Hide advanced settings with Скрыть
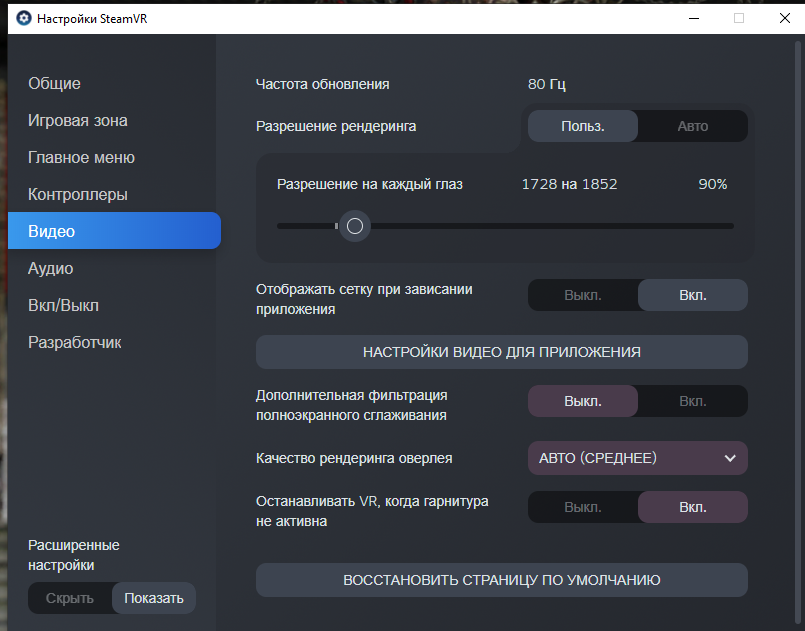The height and width of the screenshot is (631, 805). [x=70, y=598]
